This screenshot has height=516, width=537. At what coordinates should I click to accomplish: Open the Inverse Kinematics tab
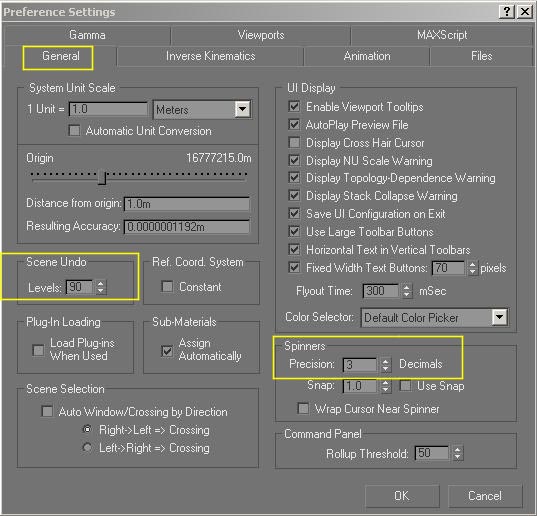210,56
